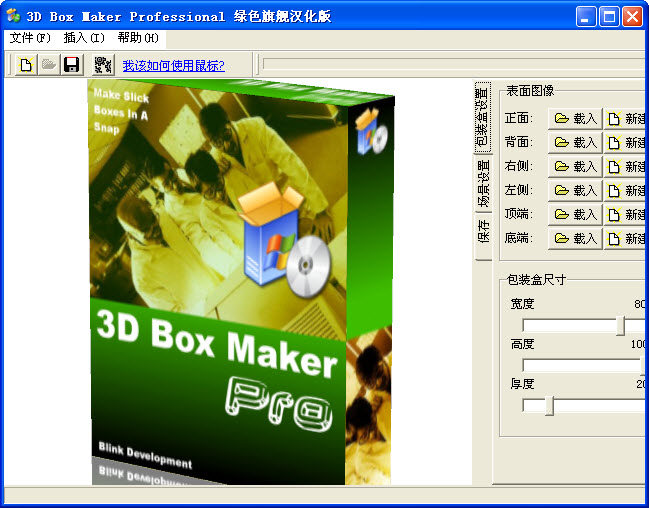Click the Save floppy disk icon

click(x=72, y=65)
